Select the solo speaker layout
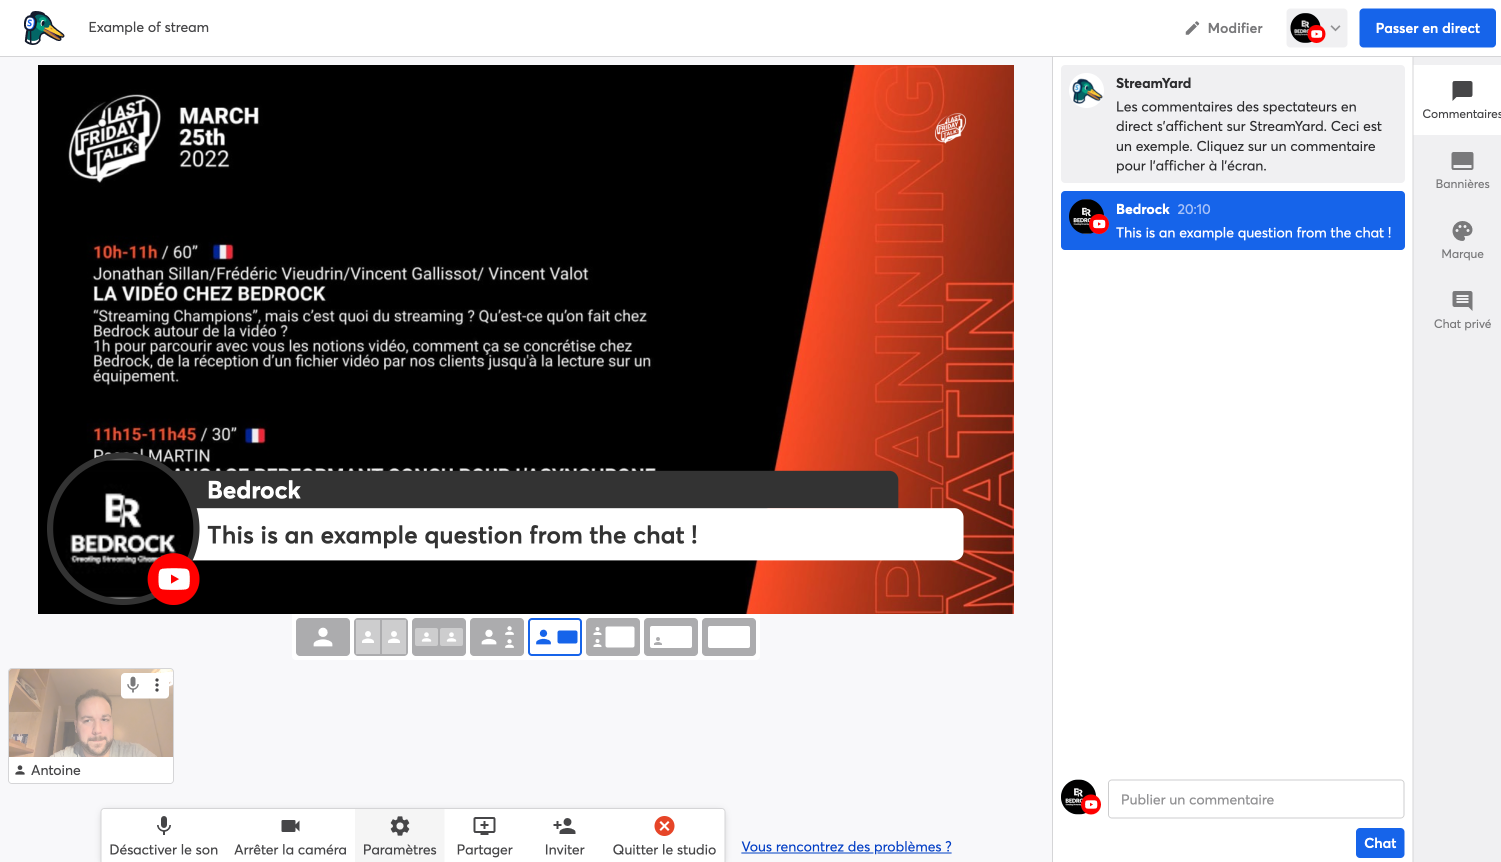Viewport: 1501px width, 862px height. (322, 636)
